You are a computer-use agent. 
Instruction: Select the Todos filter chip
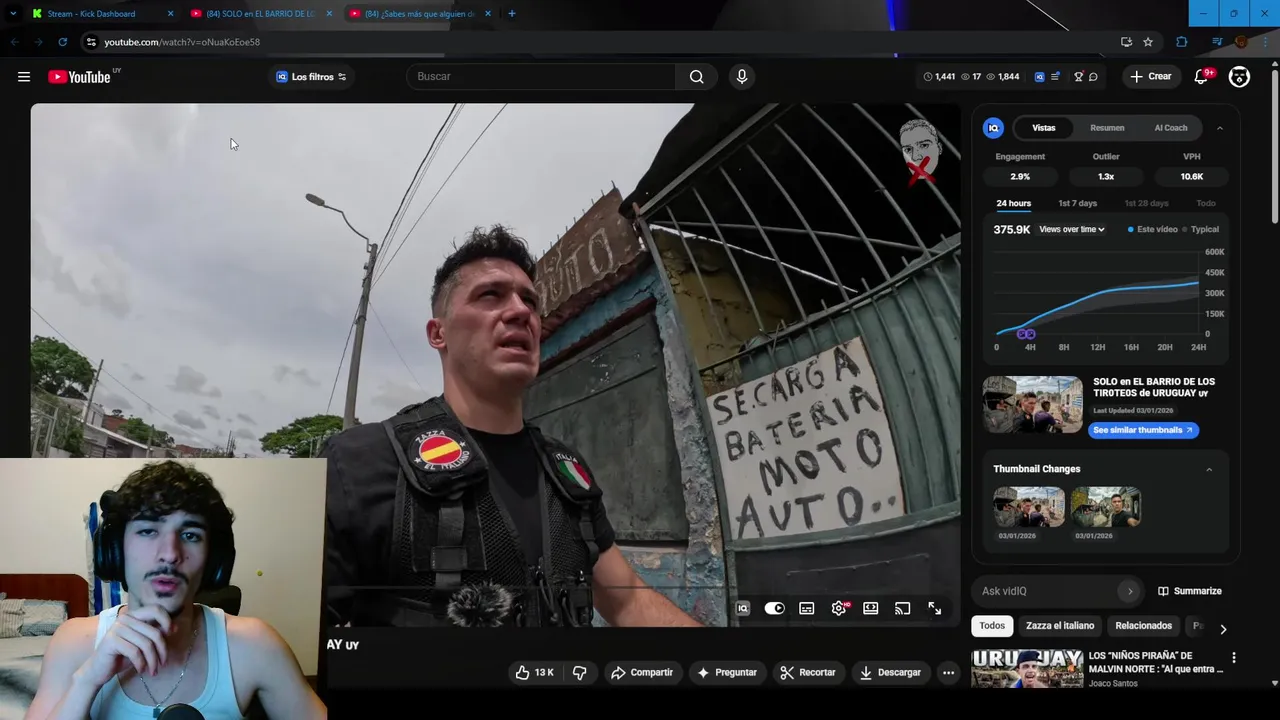(x=992, y=626)
